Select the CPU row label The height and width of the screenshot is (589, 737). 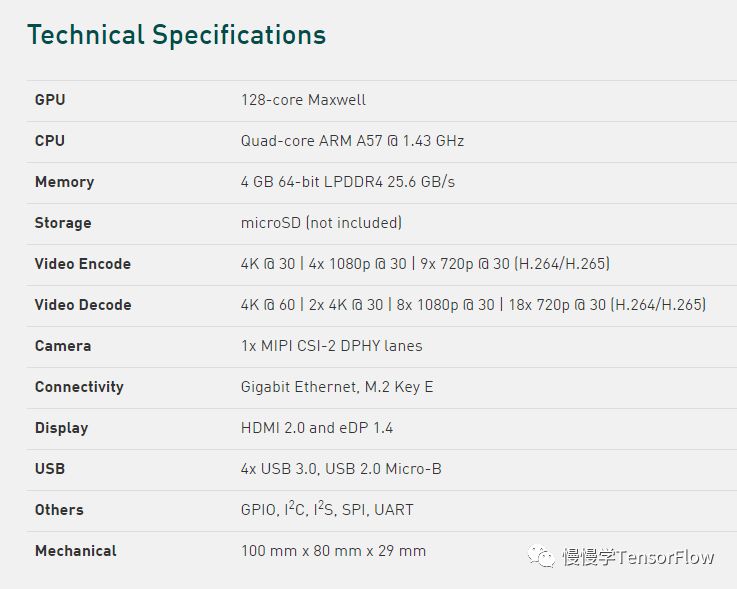(50, 141)
